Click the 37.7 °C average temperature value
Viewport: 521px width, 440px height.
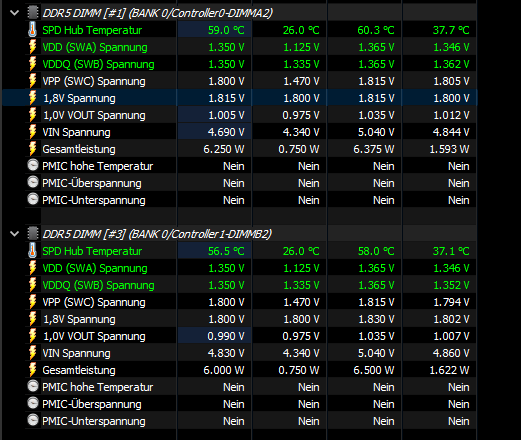[451, 30]
